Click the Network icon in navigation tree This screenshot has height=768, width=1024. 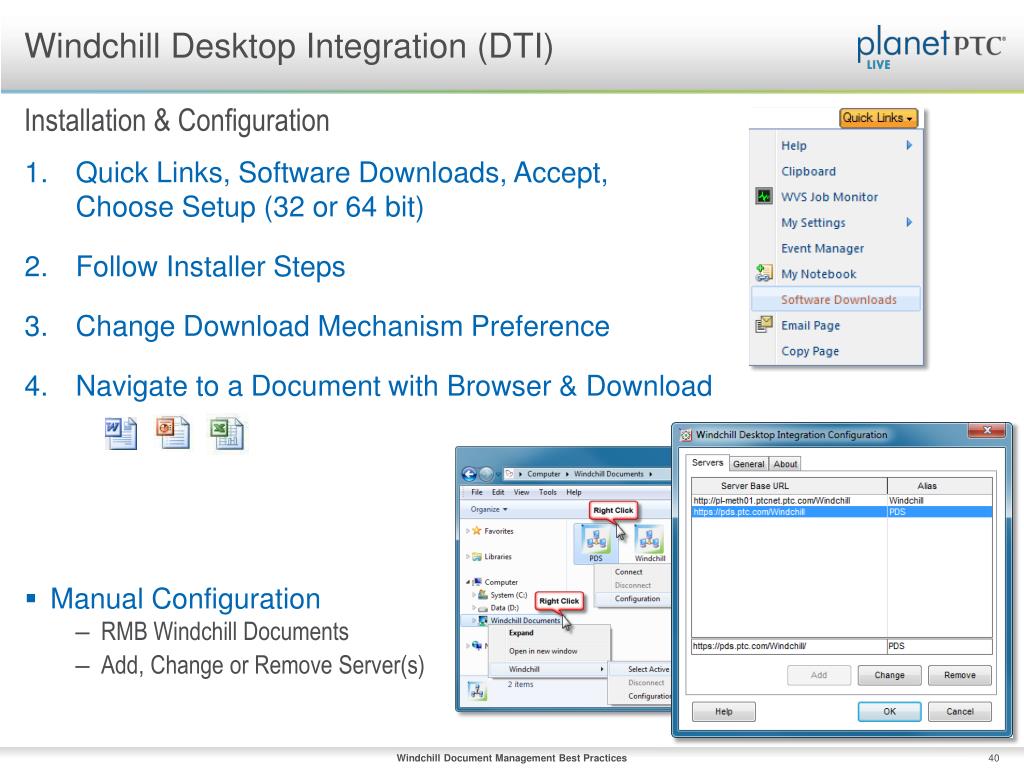pos(477,645)
